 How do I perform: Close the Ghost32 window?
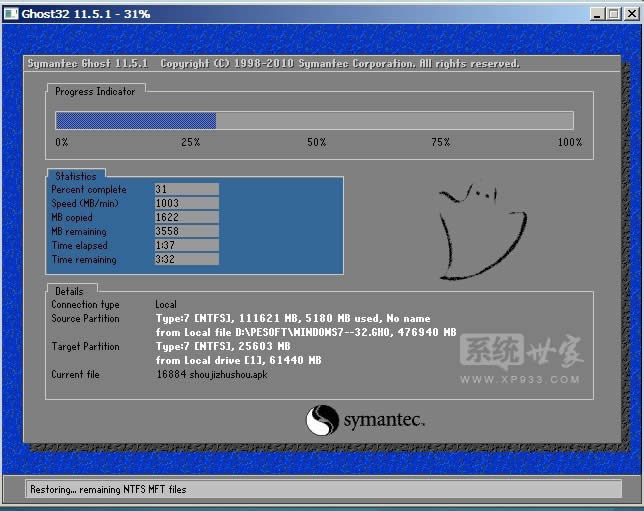[x=630, y=14]
